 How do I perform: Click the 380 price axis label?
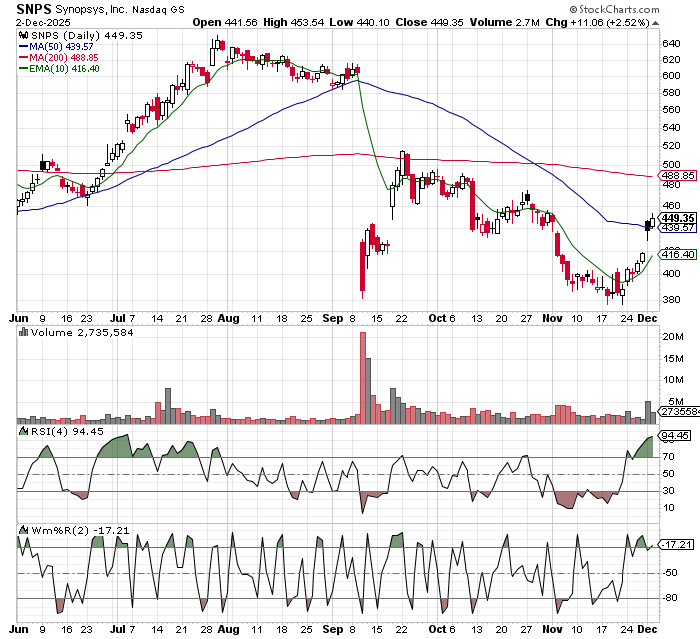coord(671,300)
